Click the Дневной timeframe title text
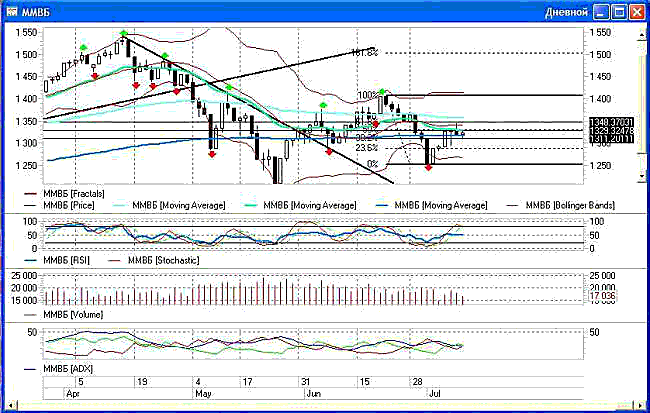Screen dimensions: 650x413 pyautogui.click(x=566, y=12)
